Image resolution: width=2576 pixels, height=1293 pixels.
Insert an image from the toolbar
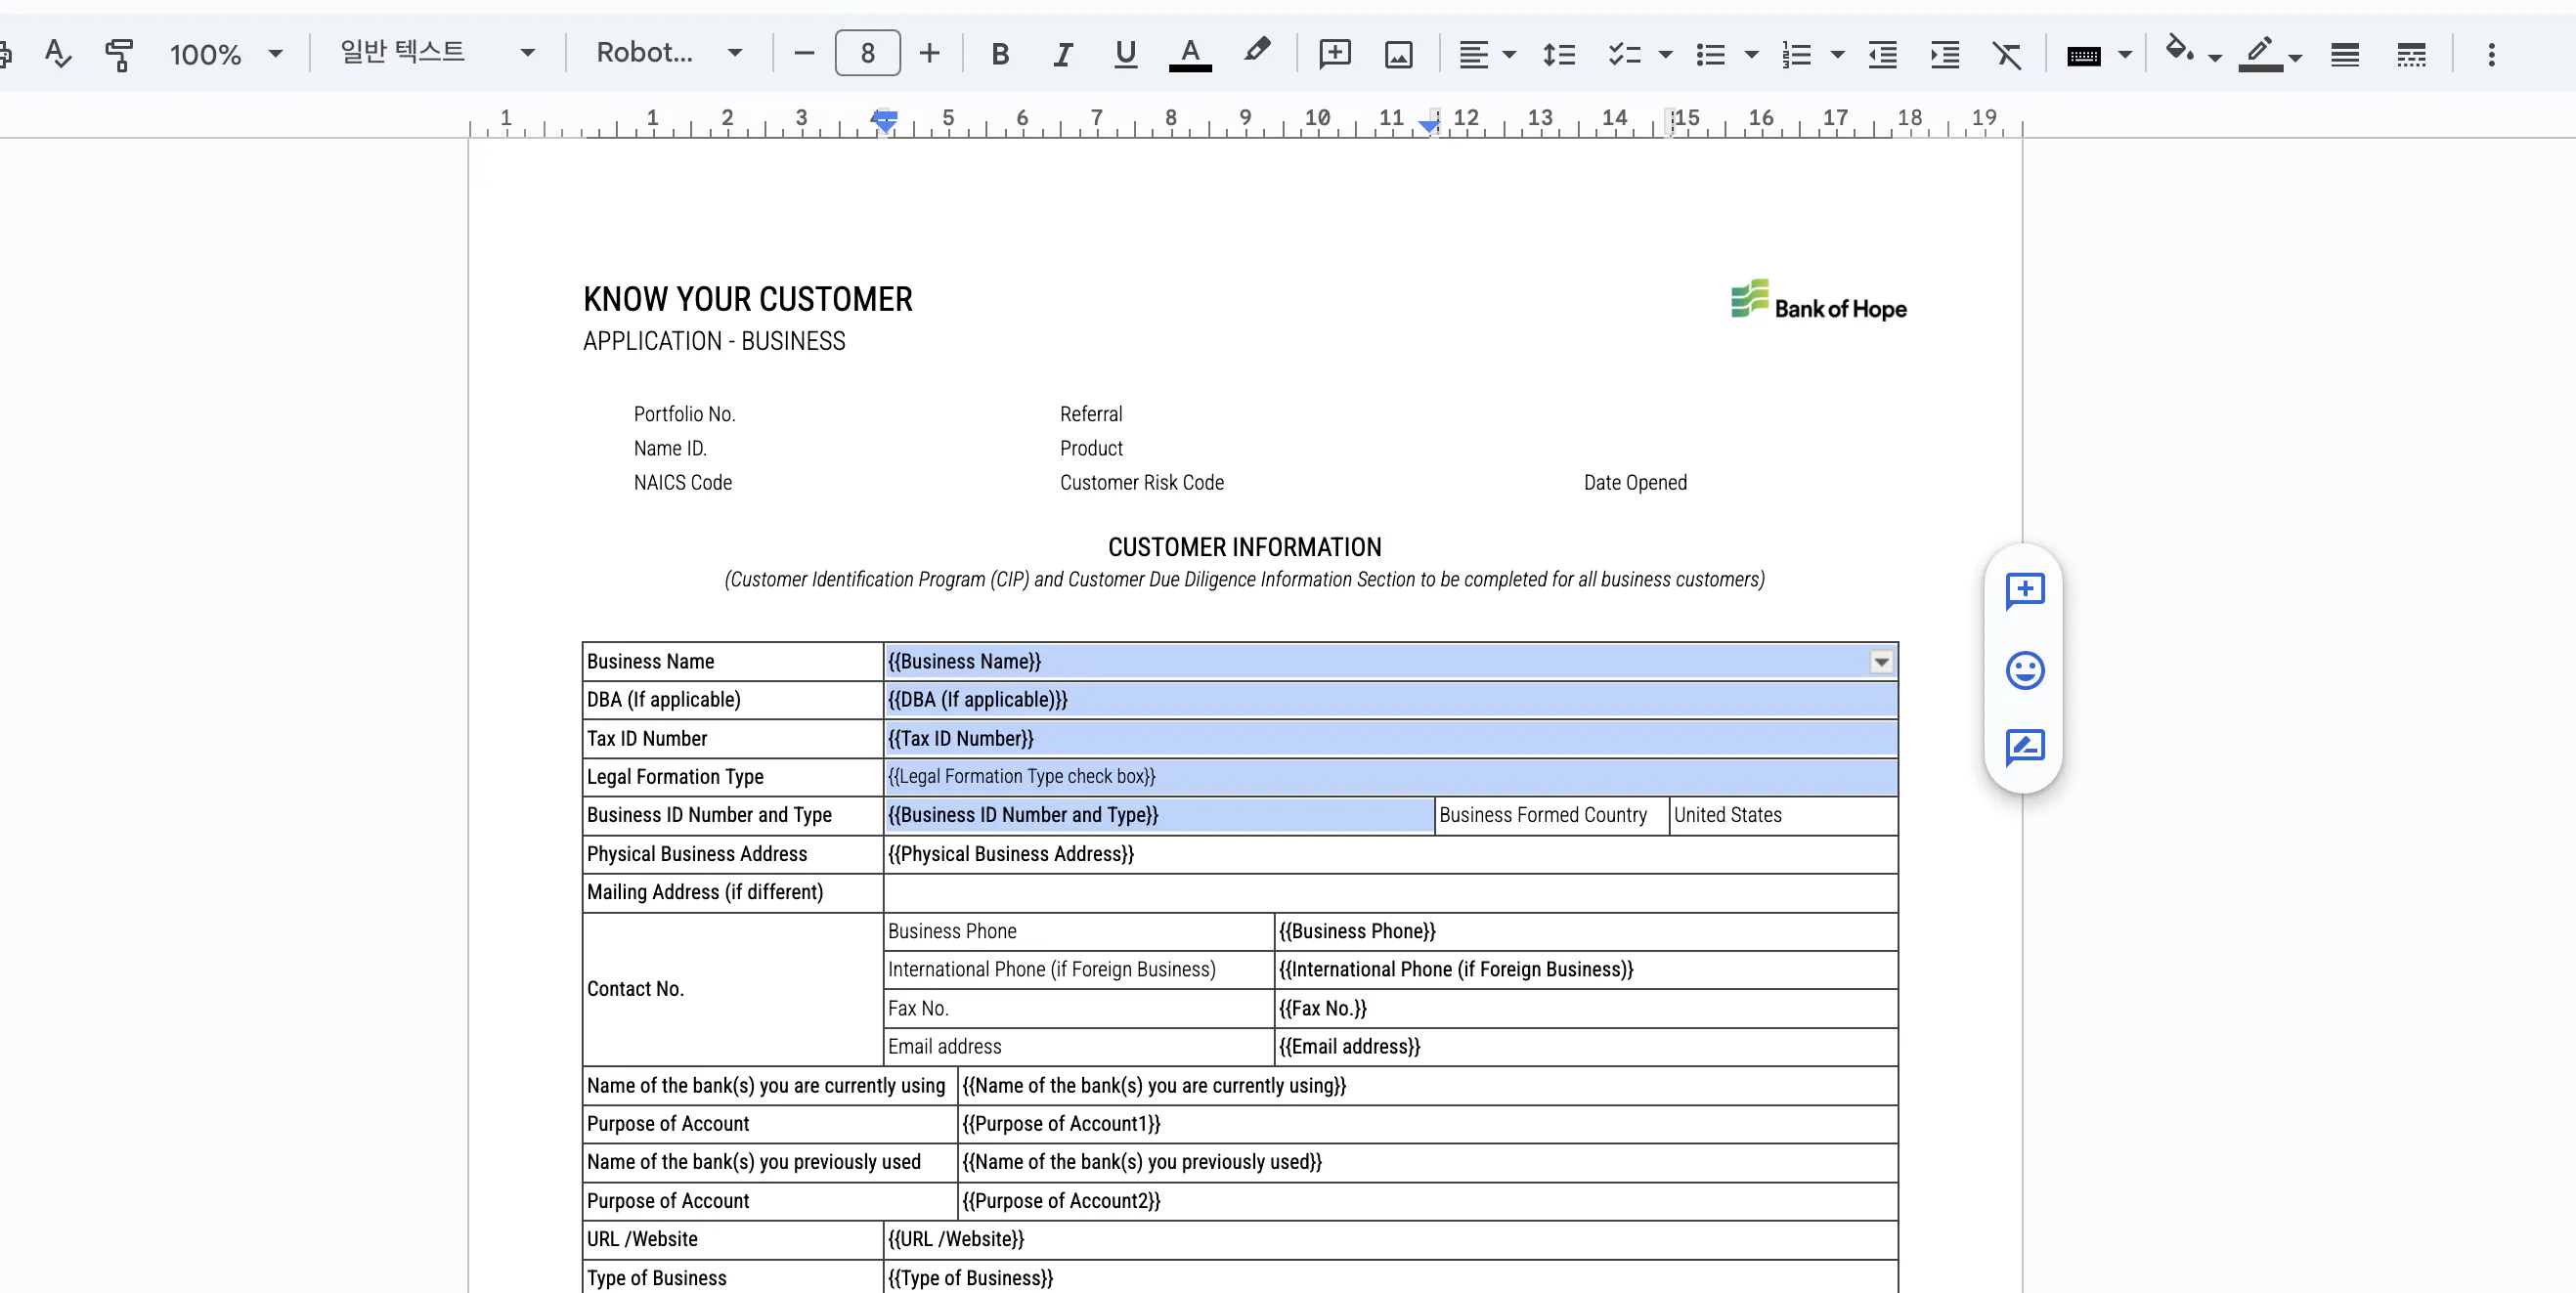[1398, 54]
